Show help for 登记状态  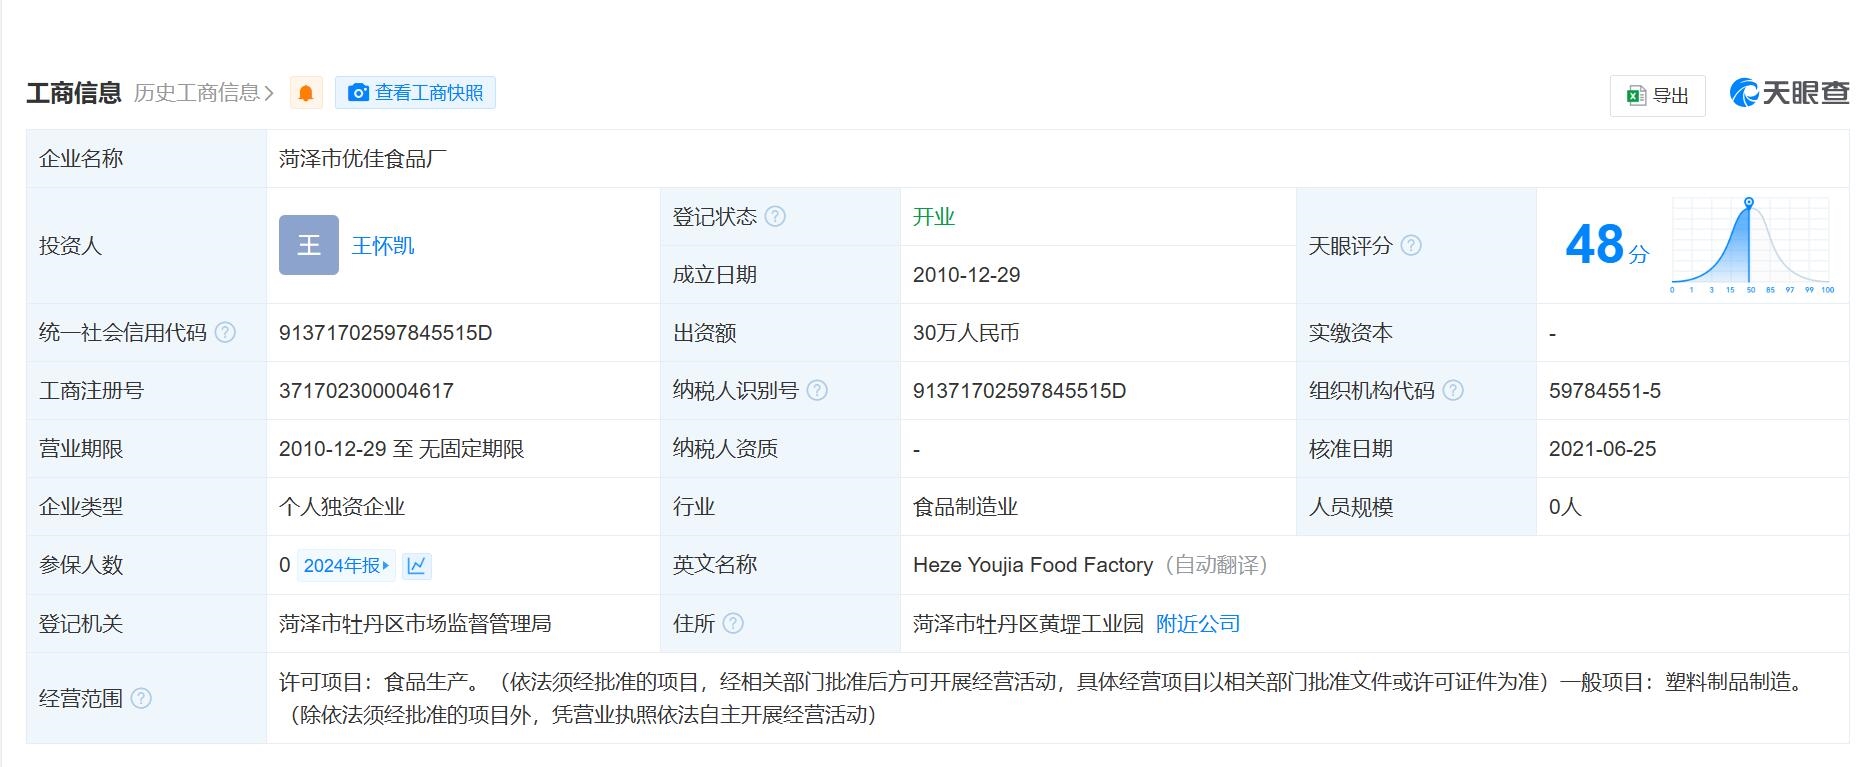(x=775, y=216)
